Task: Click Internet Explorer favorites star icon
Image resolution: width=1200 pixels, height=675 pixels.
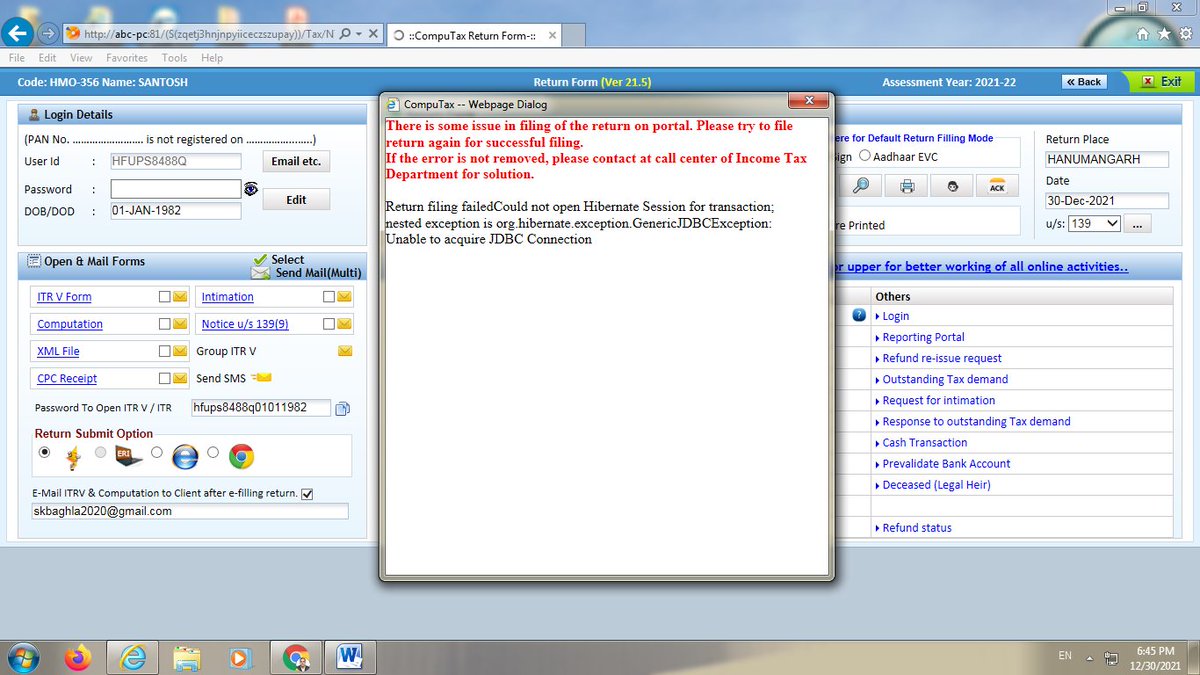Action: click(x=1163, y=33)
